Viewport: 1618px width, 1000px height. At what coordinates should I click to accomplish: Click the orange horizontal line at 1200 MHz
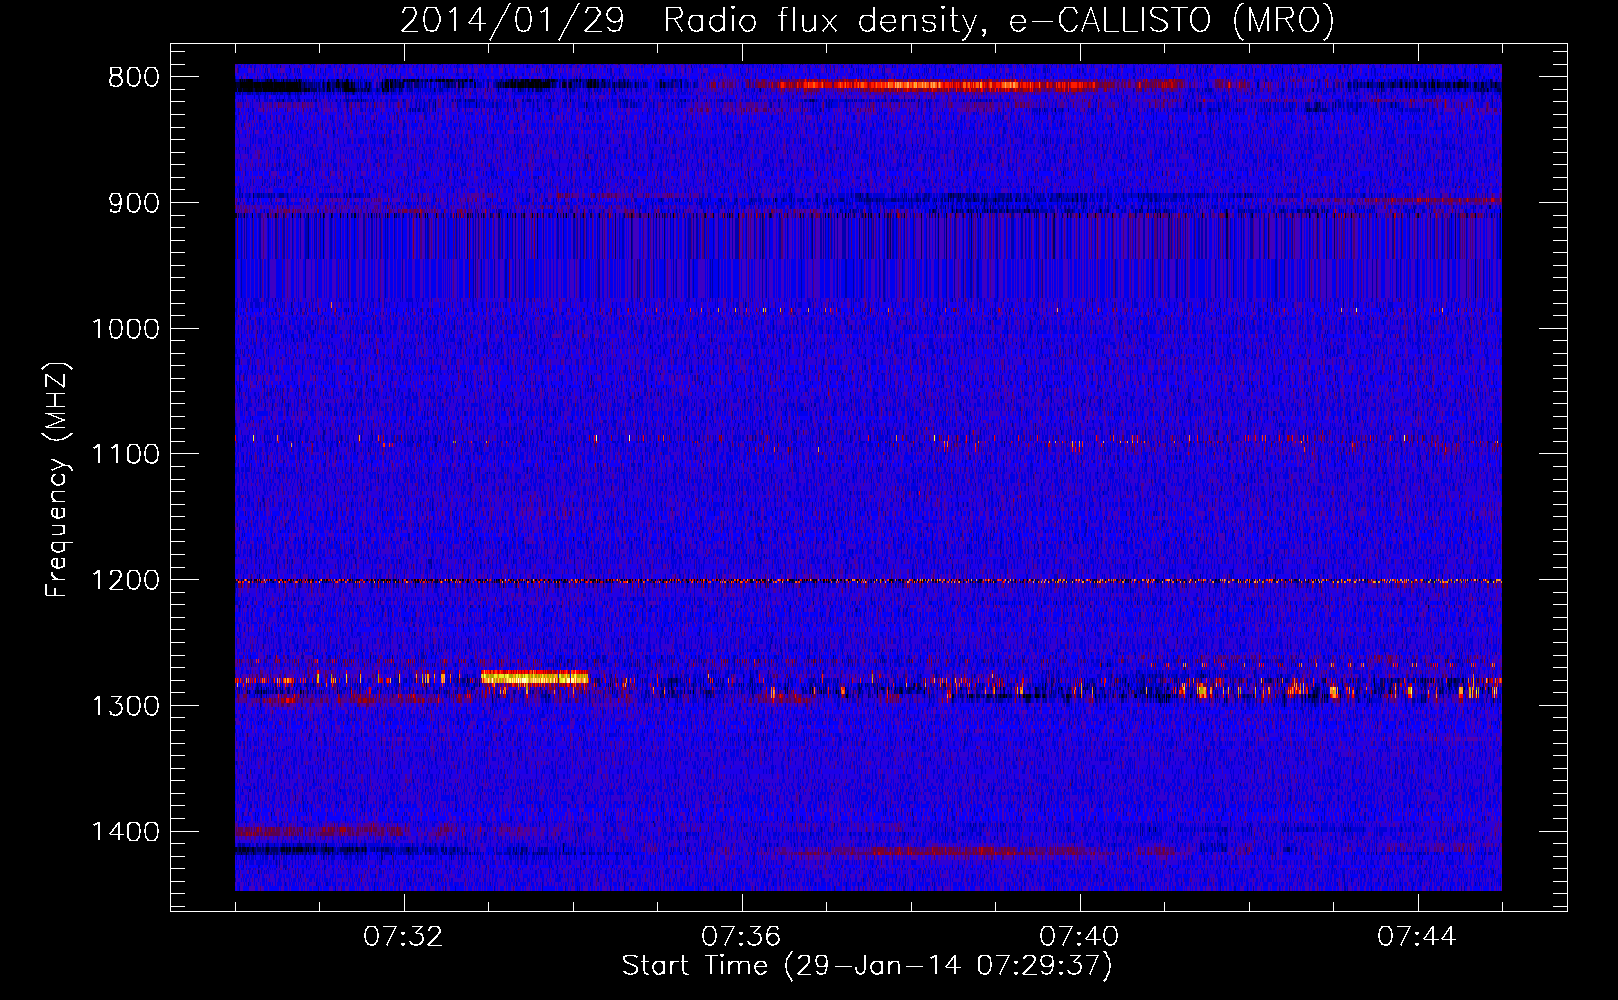(868, 581)
